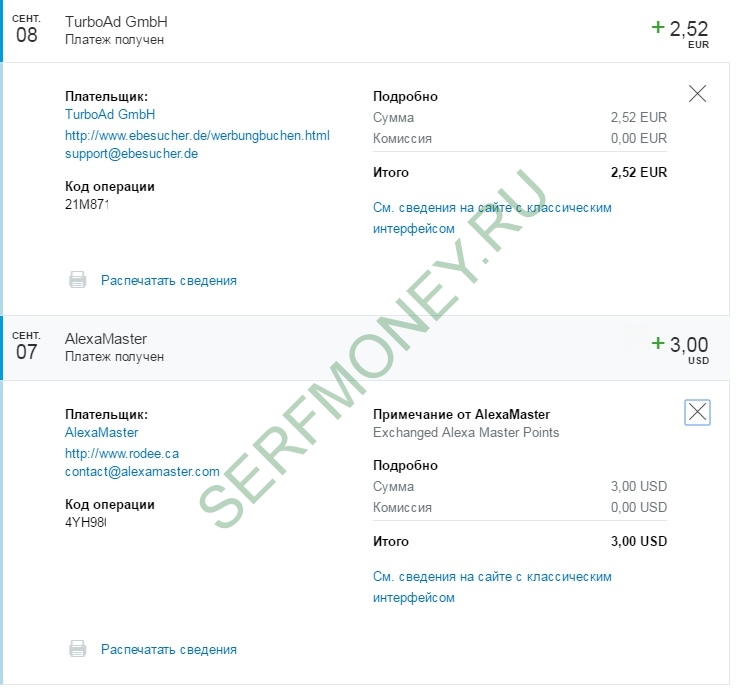Click 'Распечатать сведения' under TurboAd GmbH payment

click(168, 281)
